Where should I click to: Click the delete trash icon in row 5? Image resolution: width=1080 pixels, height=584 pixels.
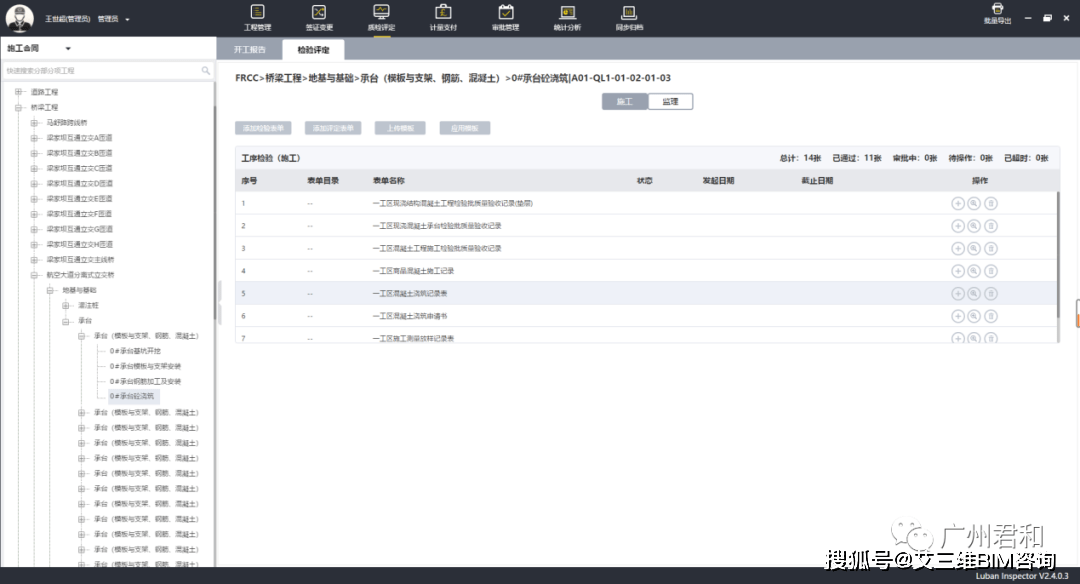point(990,293)
